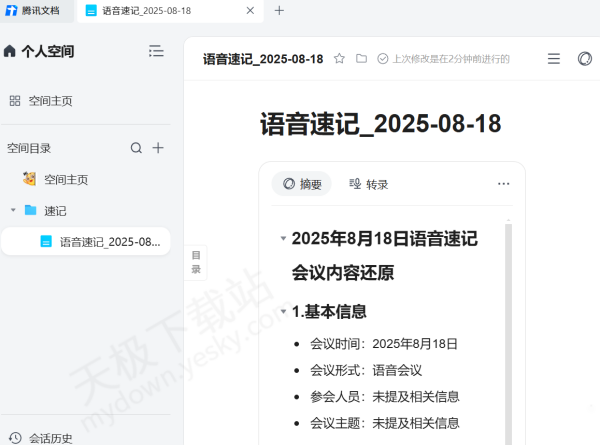
Task: Click the 目录 outline panel button
Action: [x=196, y=262]
